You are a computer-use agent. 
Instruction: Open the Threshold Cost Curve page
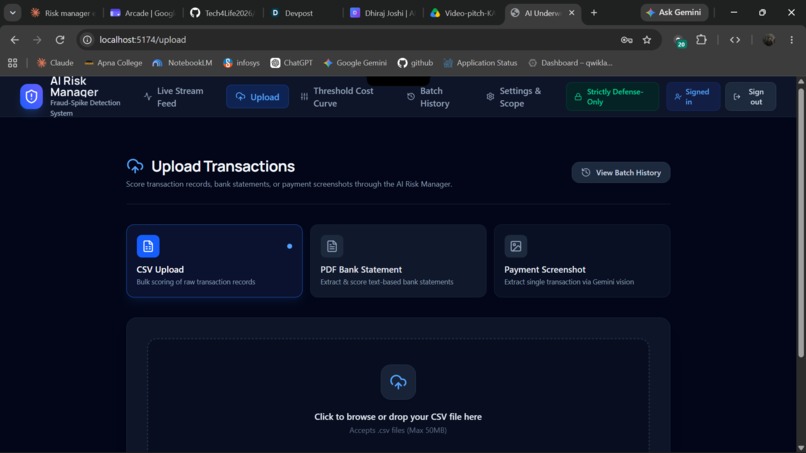[337, 97]
